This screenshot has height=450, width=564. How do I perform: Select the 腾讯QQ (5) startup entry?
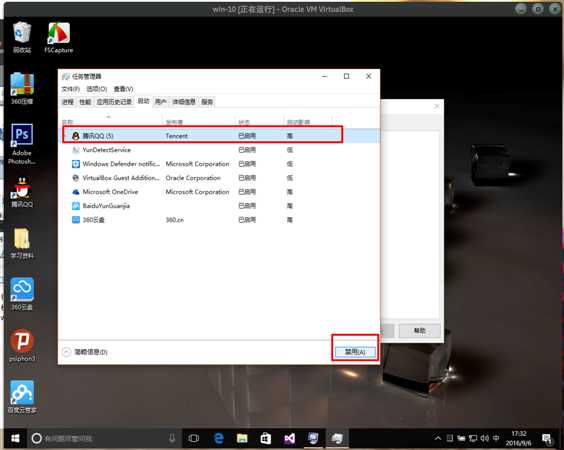(x=220, y=136)
